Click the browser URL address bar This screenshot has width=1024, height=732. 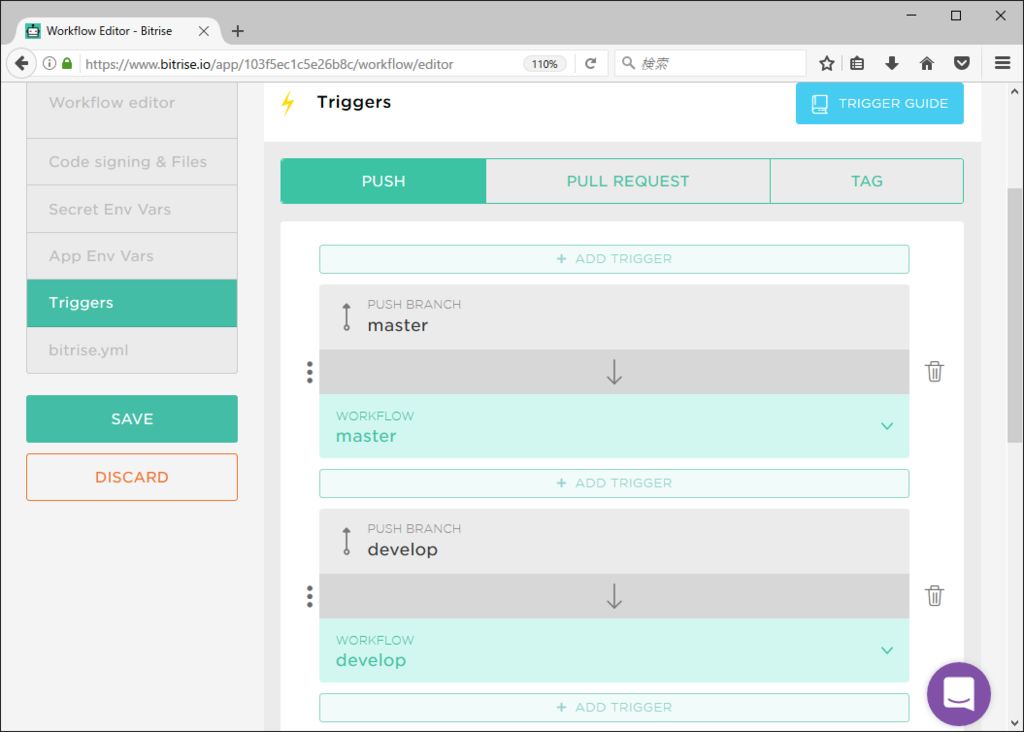300,64
